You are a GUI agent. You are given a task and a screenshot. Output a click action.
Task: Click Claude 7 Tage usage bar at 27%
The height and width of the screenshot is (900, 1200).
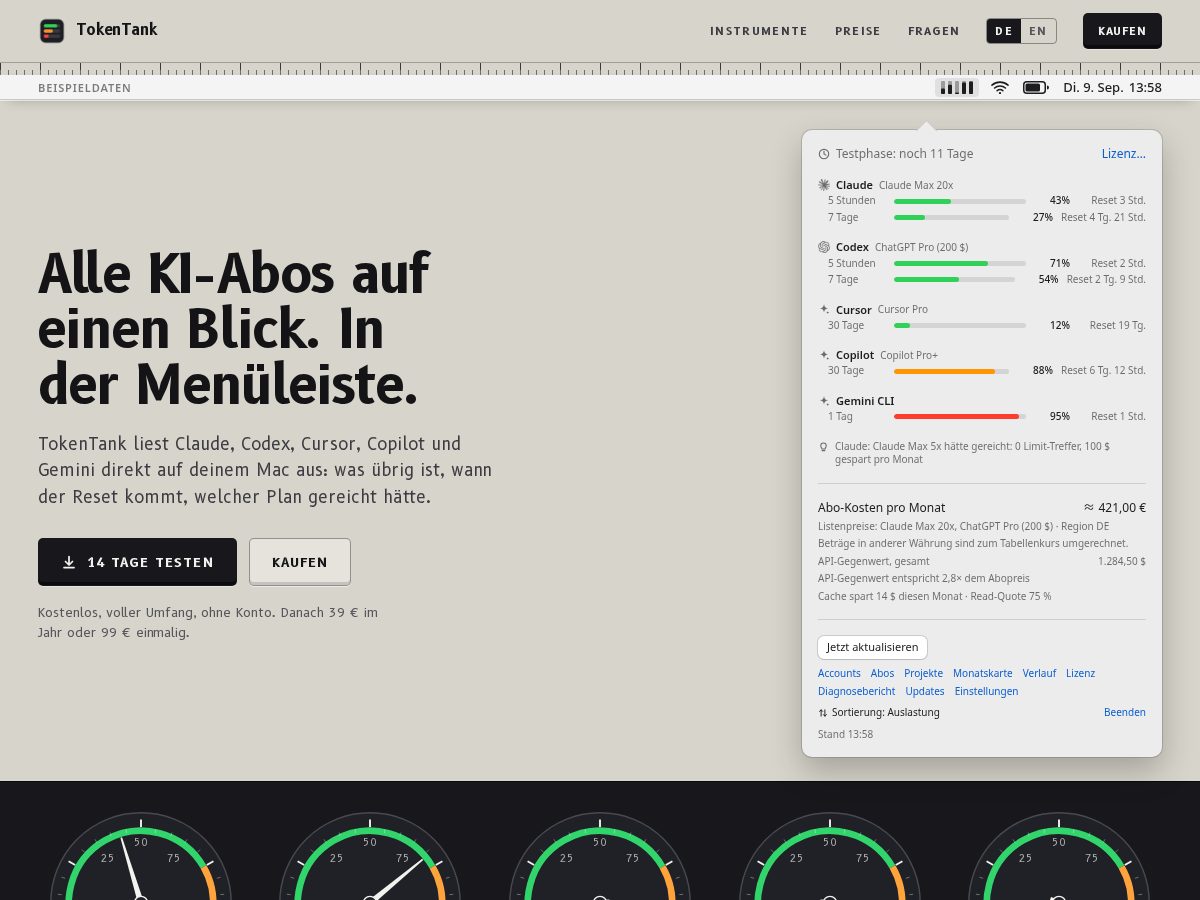point(951,217)
